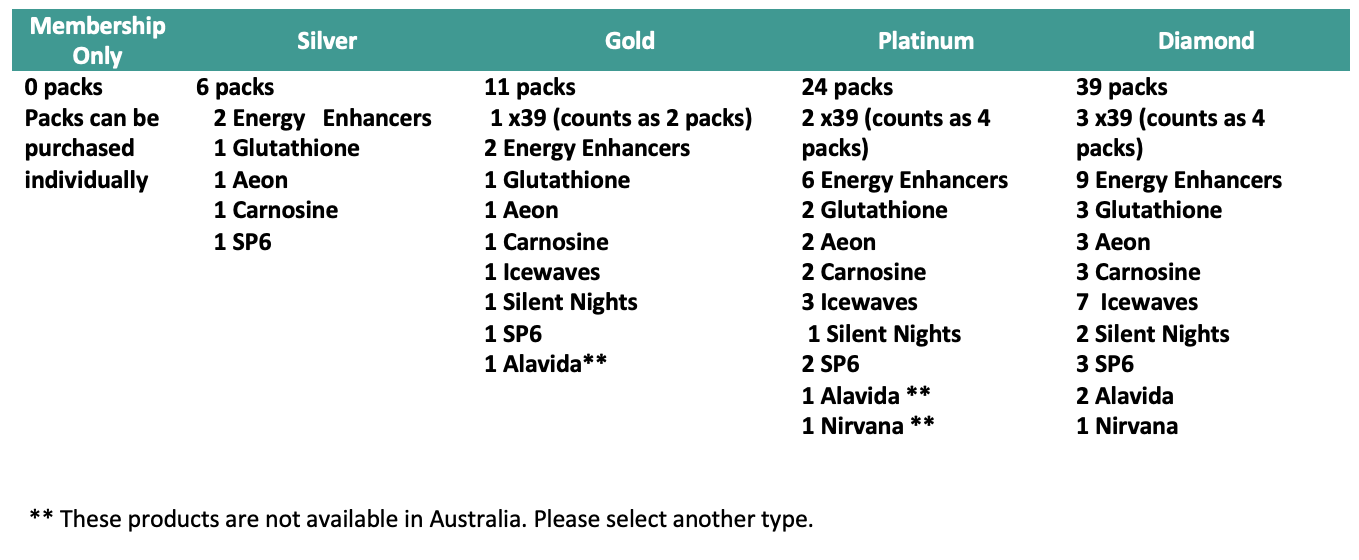The image size is (1359, 560).
Task: Click "24 packs" under Platinum
Action: click(x=847, y=87)
